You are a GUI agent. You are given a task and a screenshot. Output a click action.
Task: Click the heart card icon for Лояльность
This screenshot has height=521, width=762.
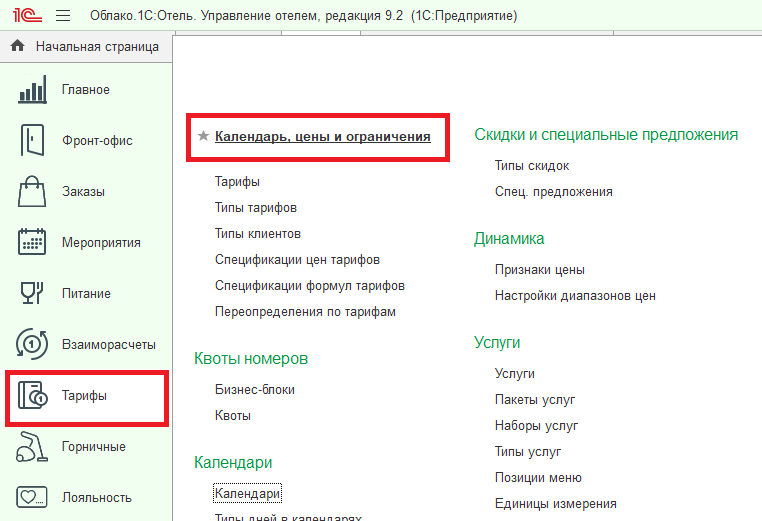point(32,497)
